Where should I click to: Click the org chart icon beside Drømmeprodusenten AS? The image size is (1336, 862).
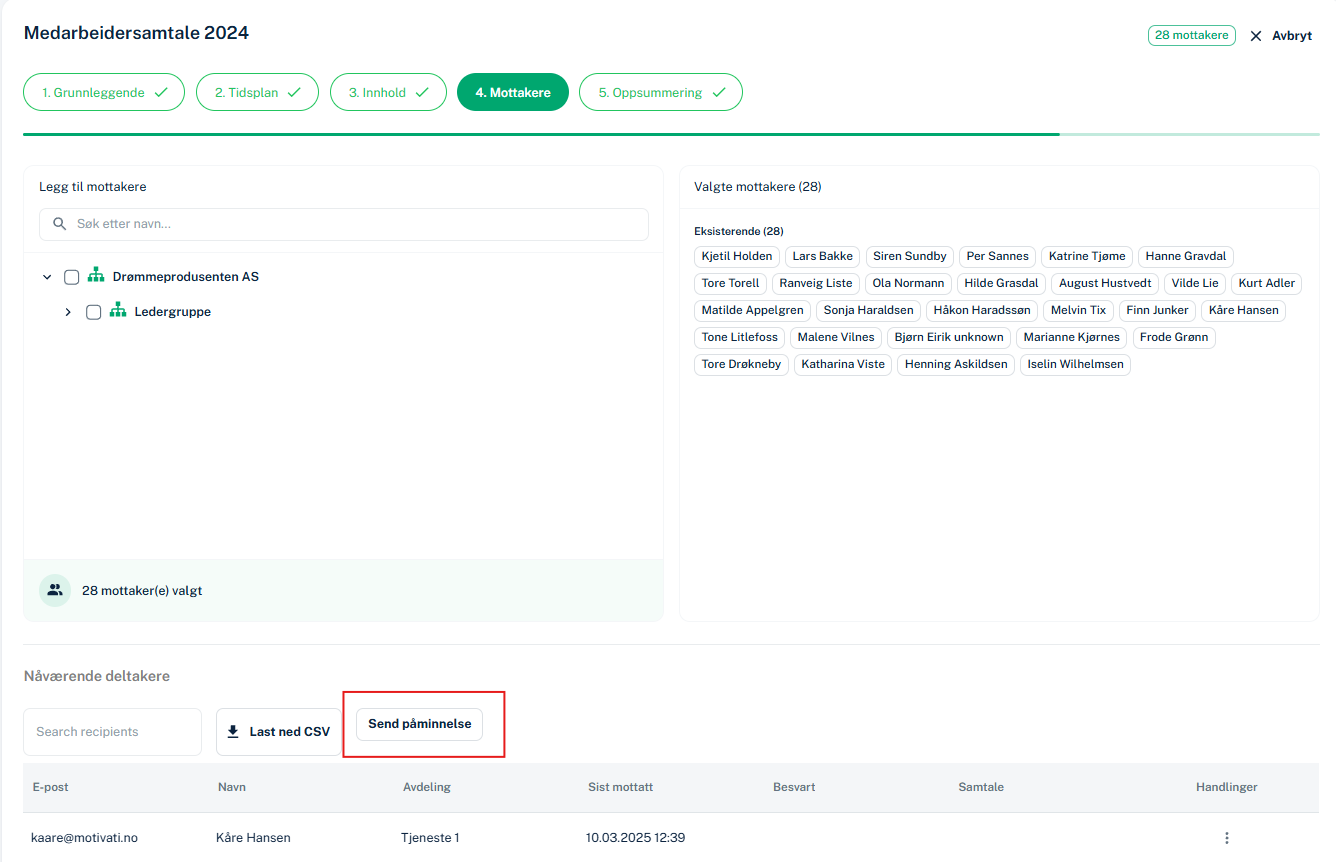point(96,276)
